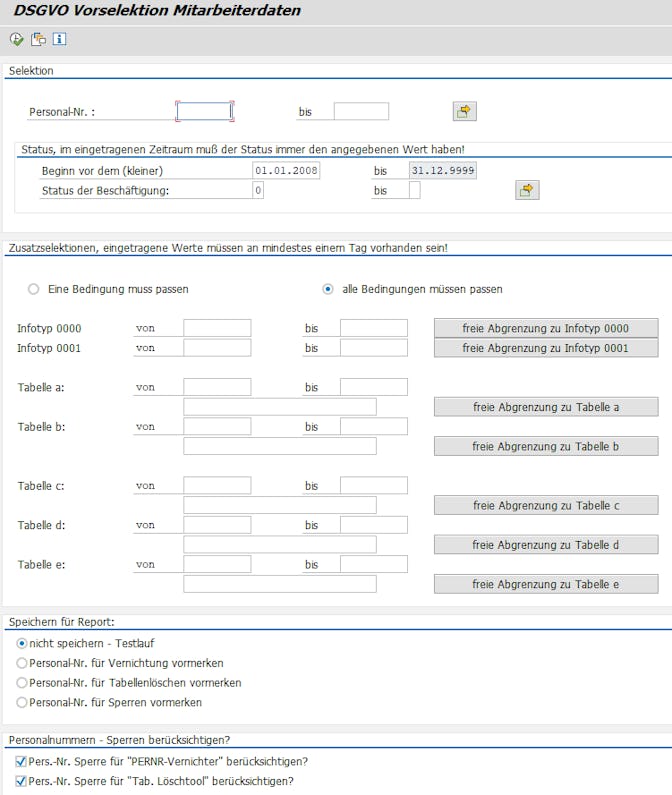Open 'freie Abgrenzung zu Tabelle c'
Image resolution: width=672 pixels, height=795 pixels.
click(x=546, y=505)
